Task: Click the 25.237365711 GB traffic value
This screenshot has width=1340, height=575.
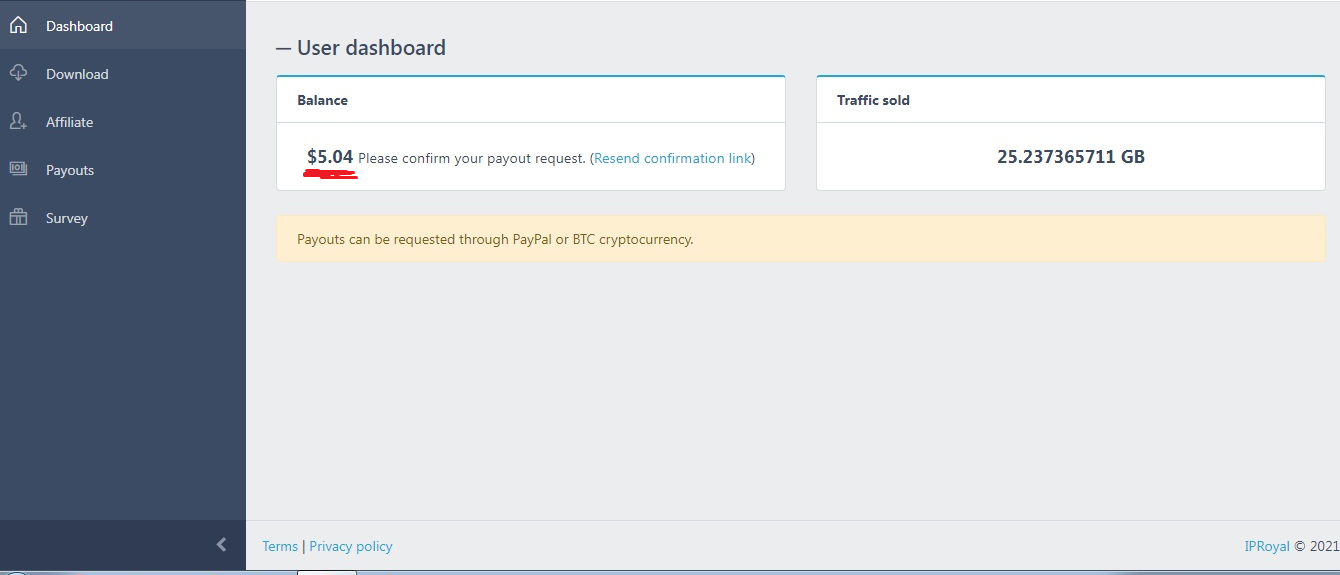Action: [x=1071, y=157]
